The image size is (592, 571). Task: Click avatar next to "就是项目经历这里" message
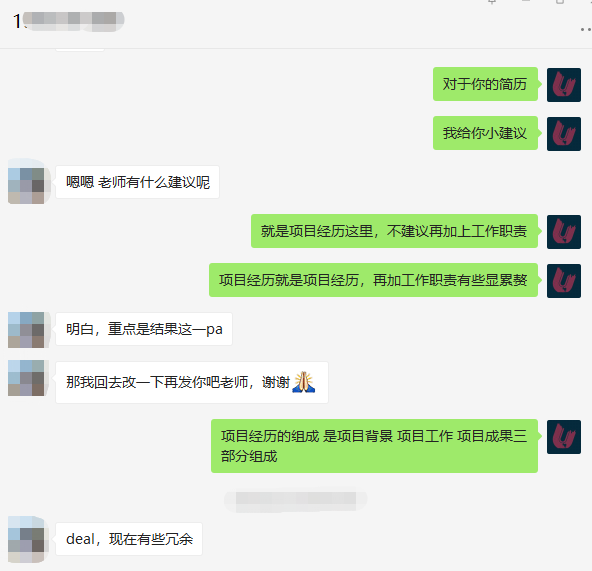point(564,232)
